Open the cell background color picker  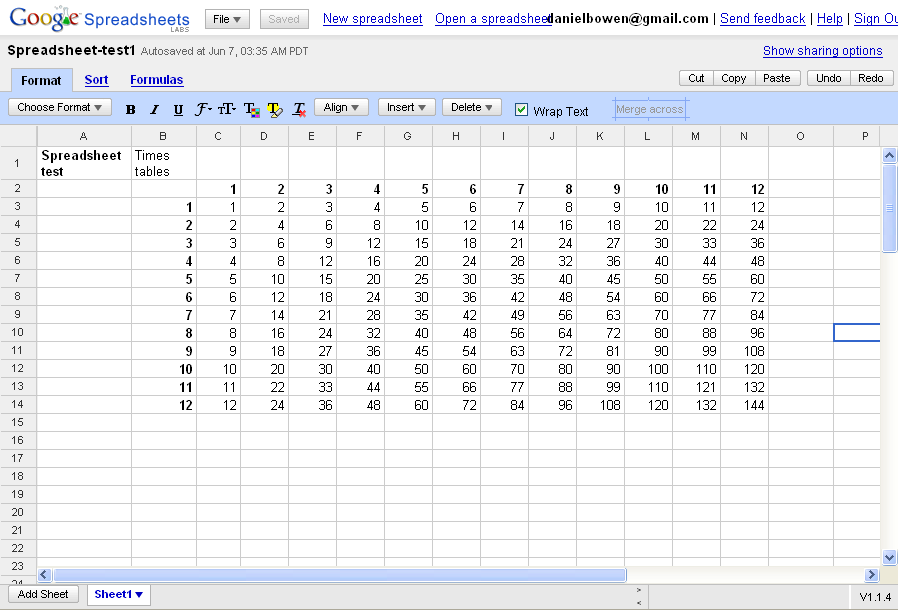[x=275, y=110]
